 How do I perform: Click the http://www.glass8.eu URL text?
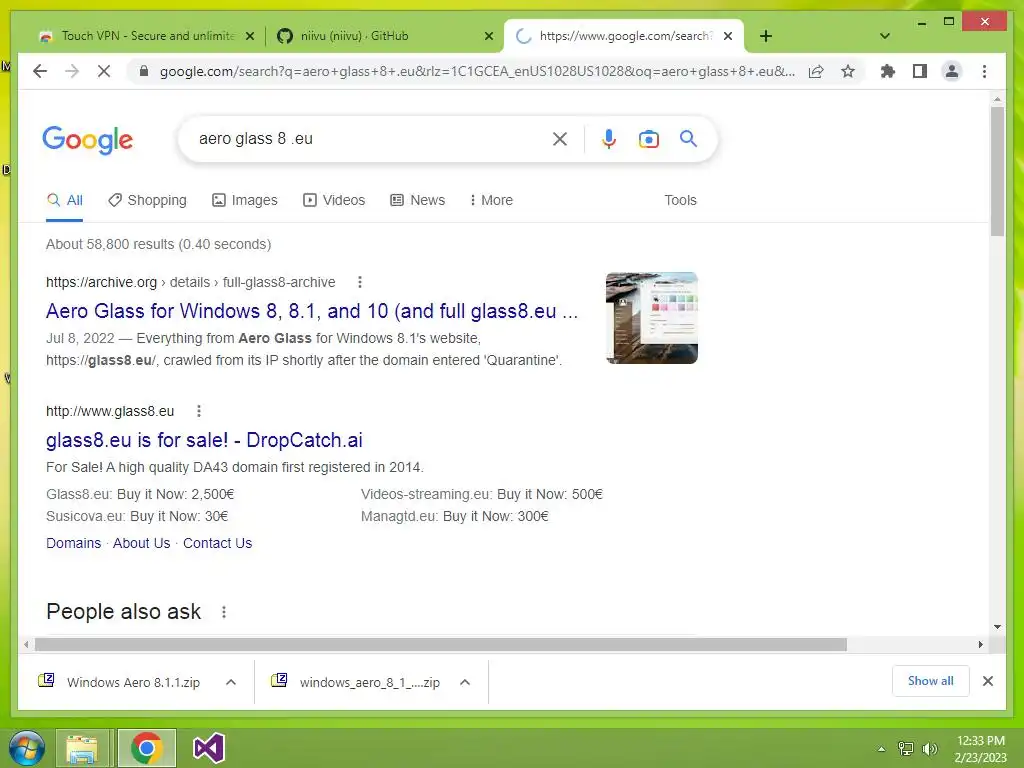coord(110,411)
